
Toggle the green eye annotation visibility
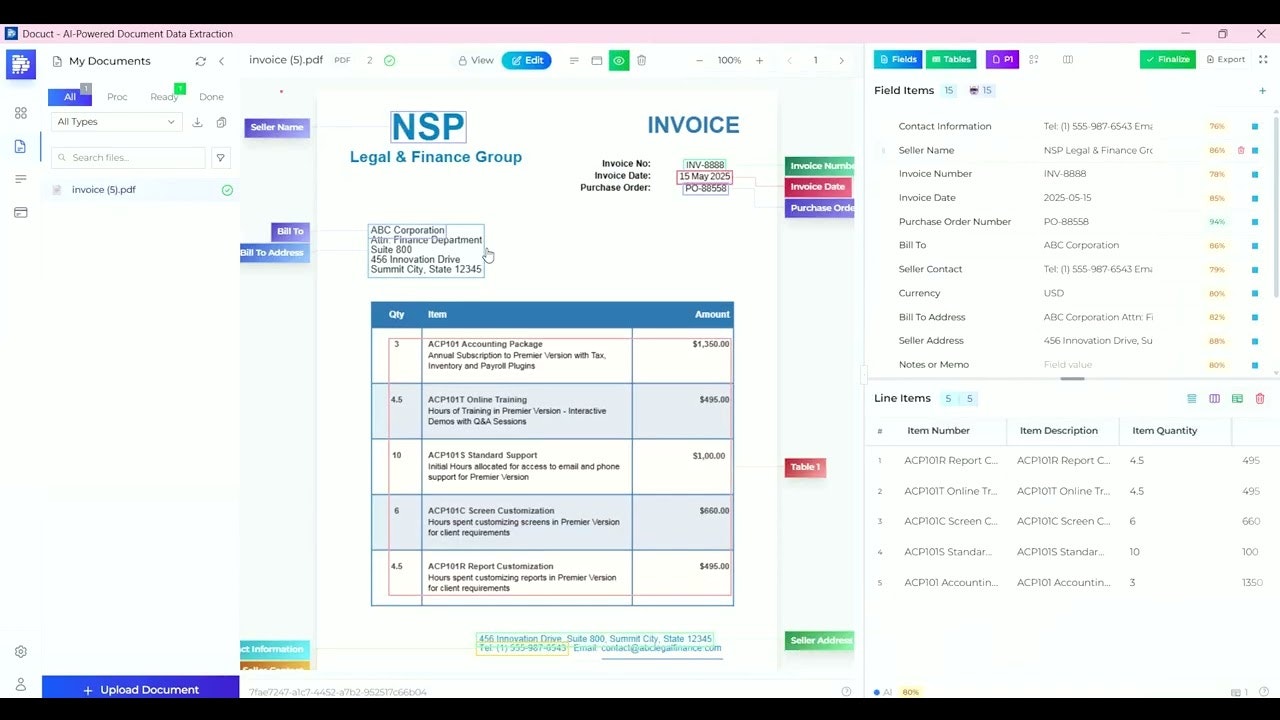(619, 60)
